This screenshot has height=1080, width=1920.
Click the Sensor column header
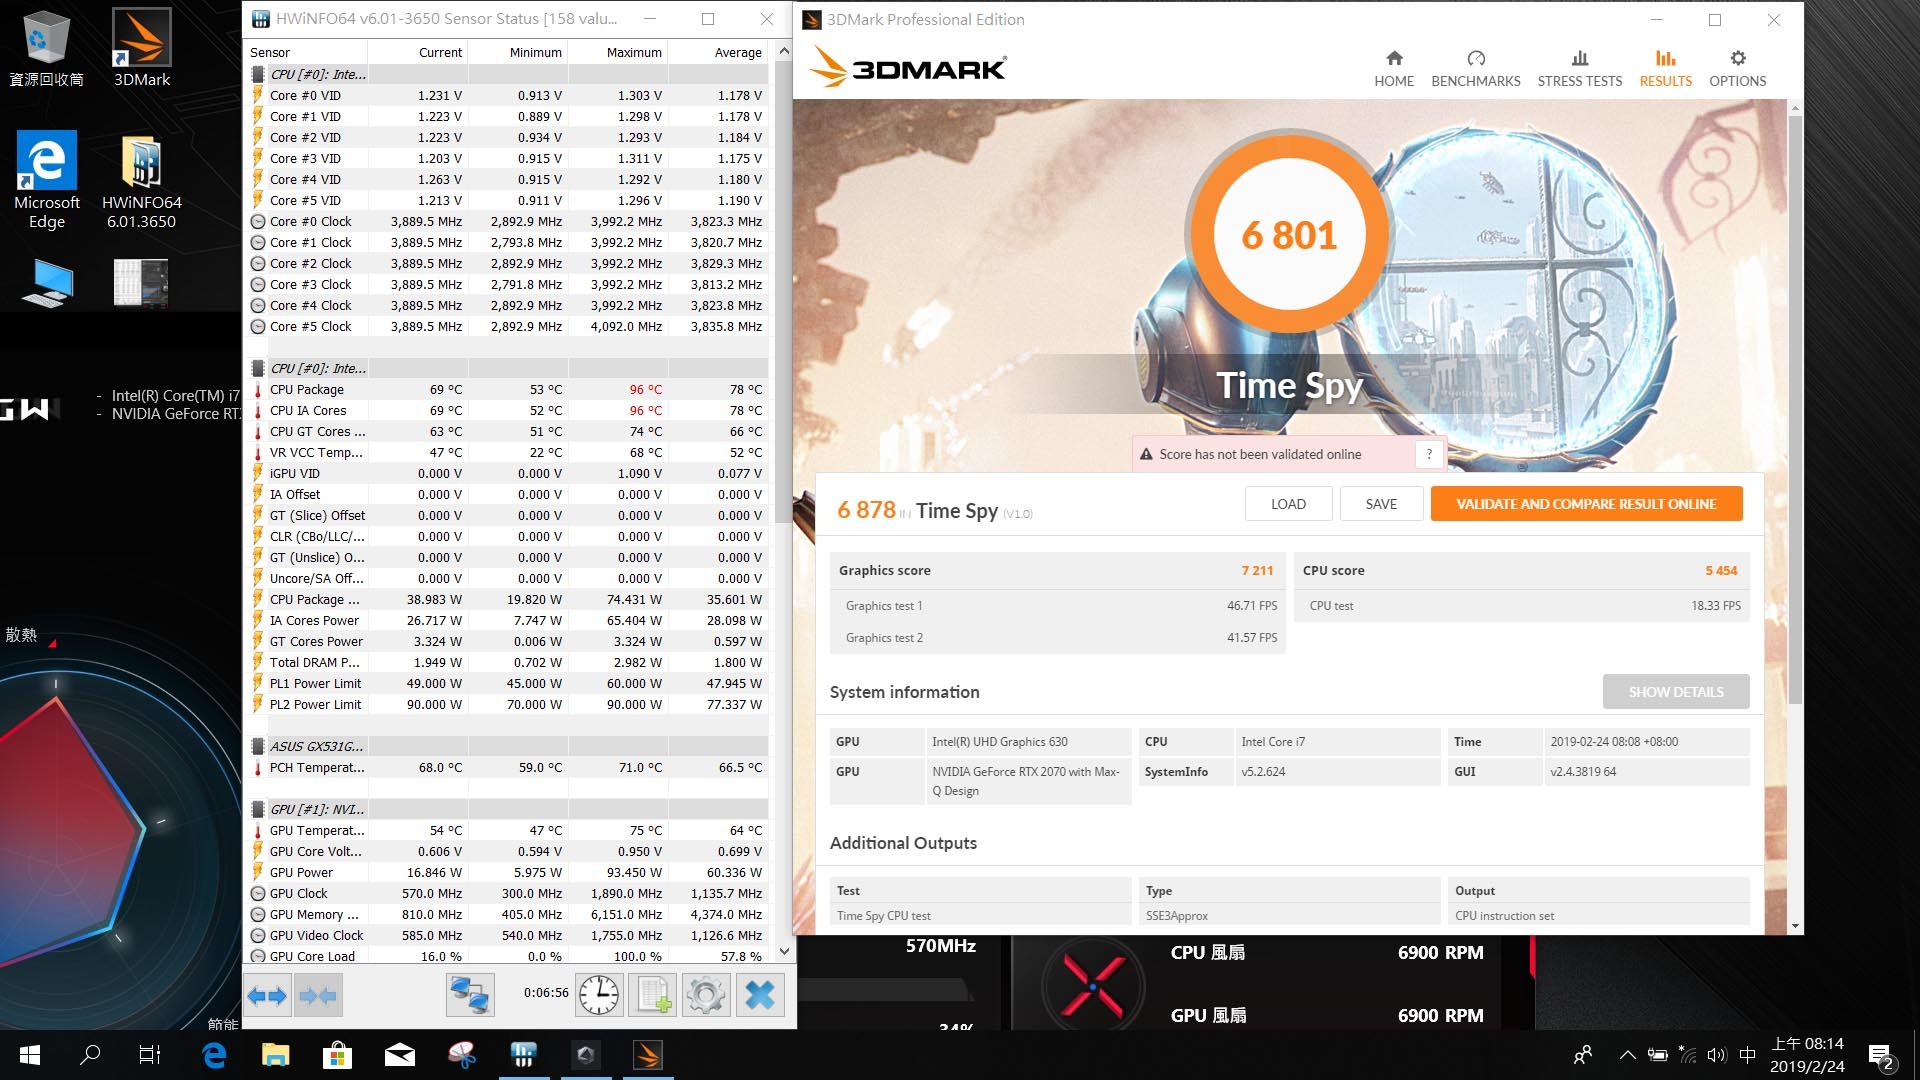click(x=306, y=52)
